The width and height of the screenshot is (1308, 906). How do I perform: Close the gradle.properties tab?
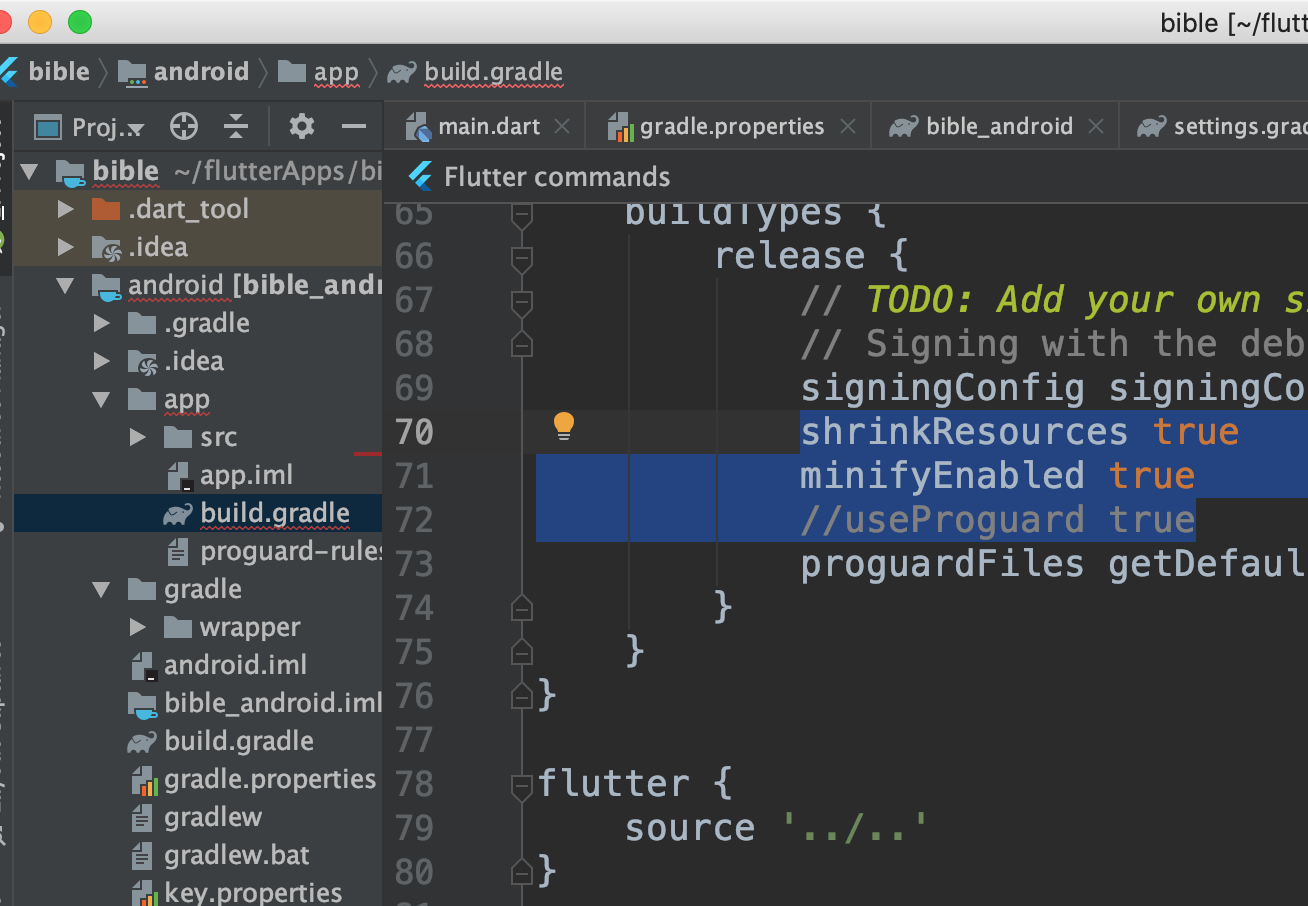click(x=848, y=127)
